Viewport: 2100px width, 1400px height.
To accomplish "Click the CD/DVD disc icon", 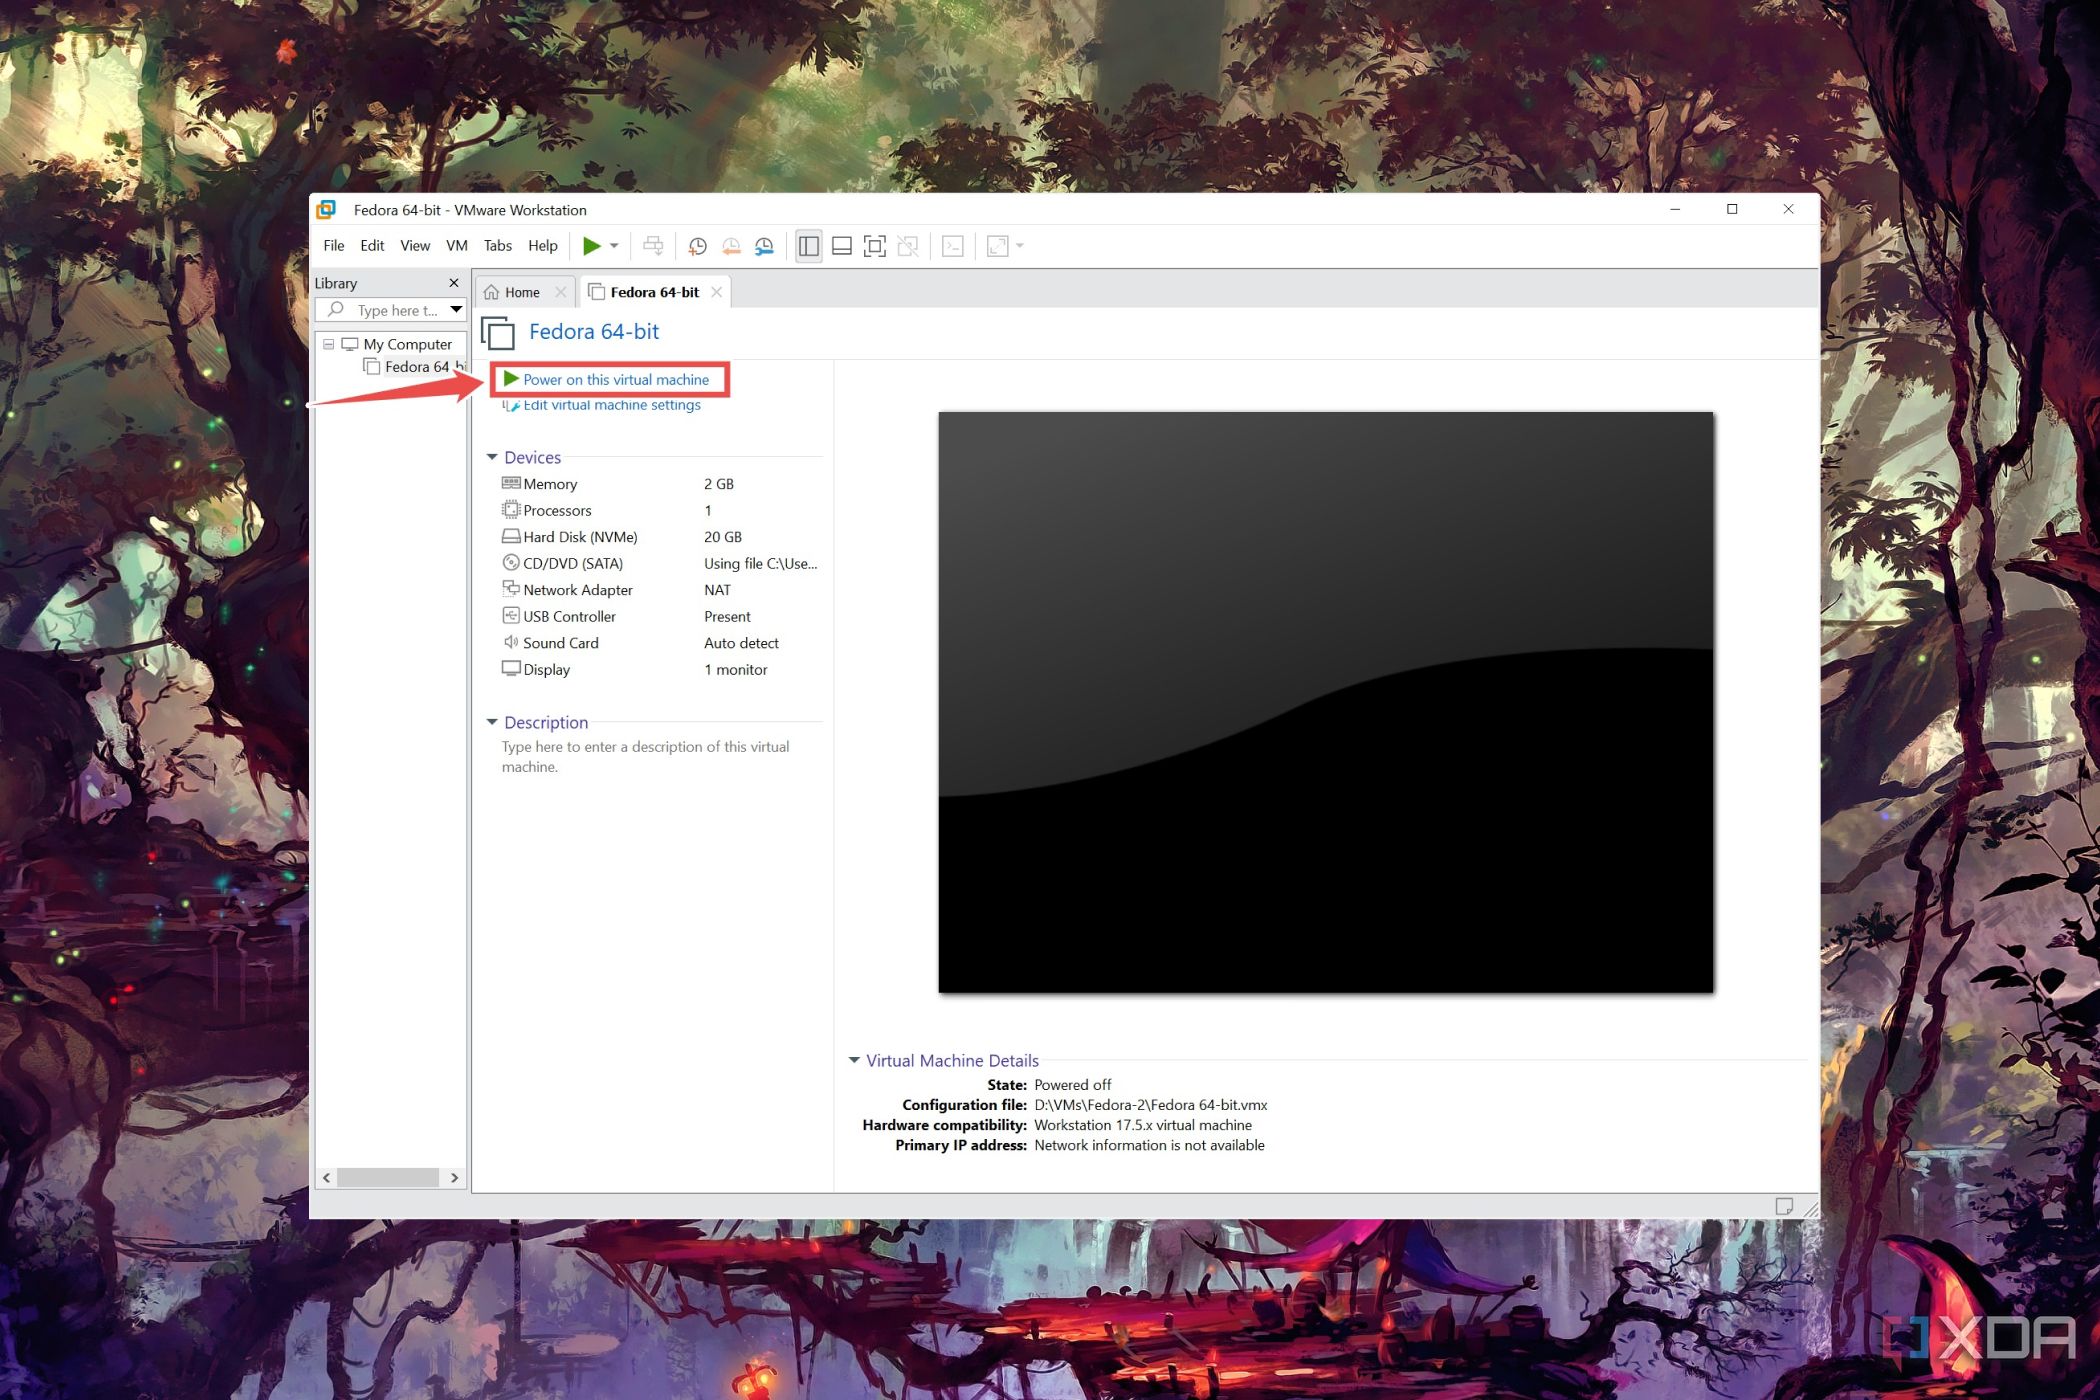I will 511,563.
